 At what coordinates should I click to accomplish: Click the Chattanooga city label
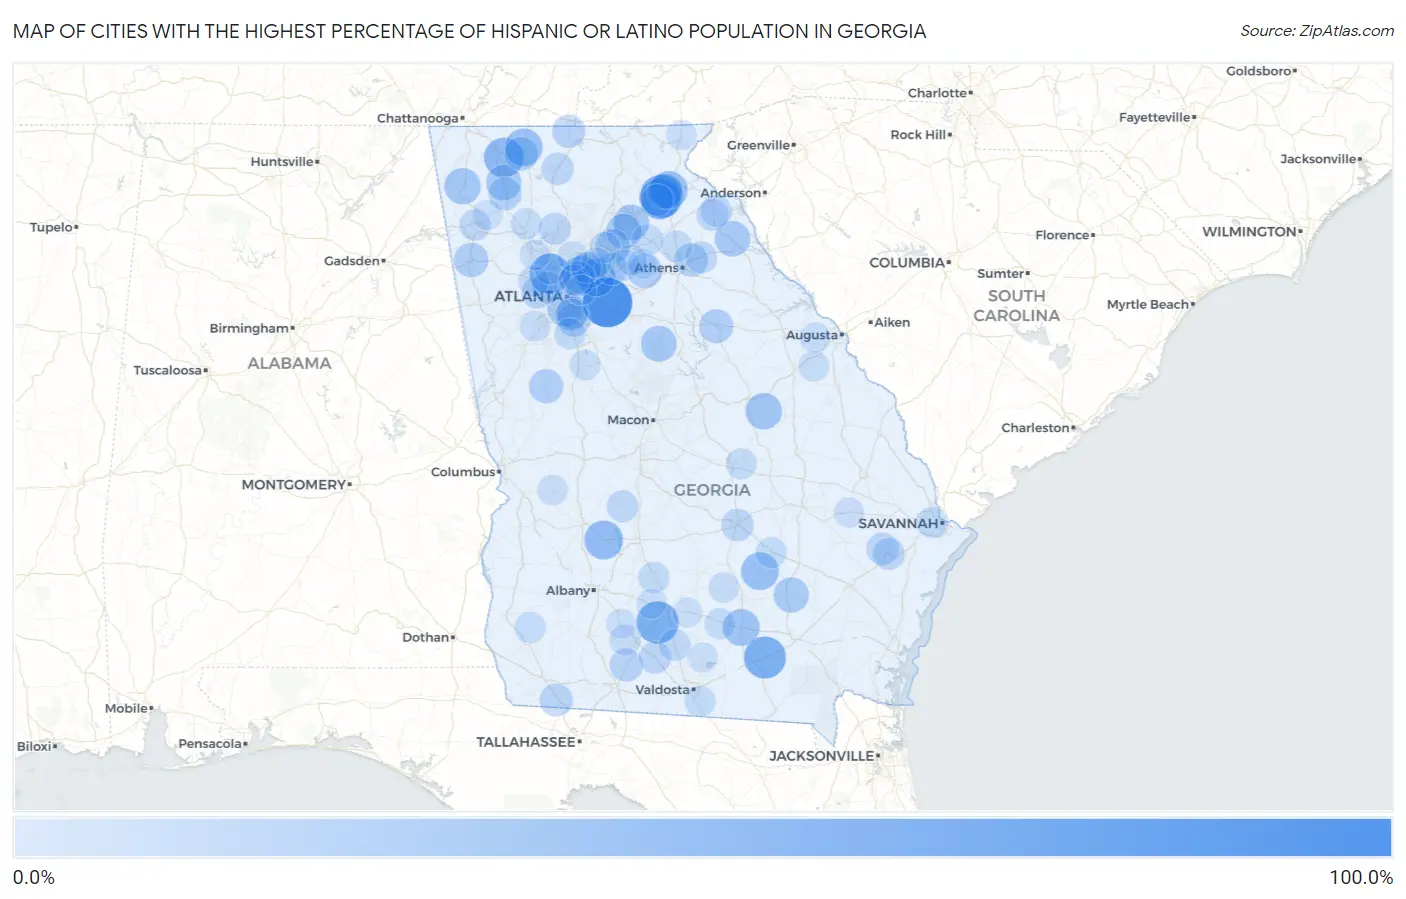click(x=418, y=118)
